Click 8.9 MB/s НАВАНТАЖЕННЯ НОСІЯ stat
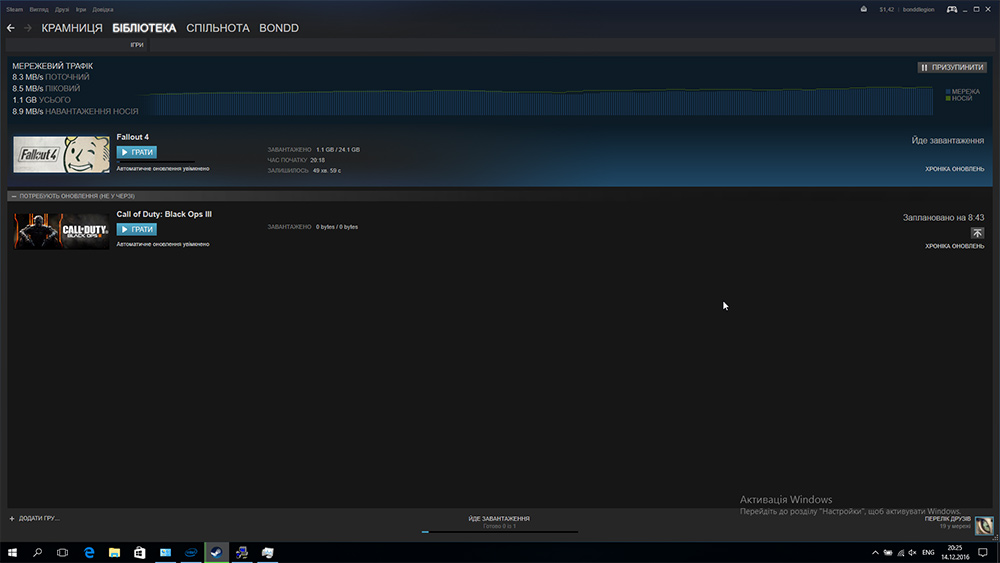This screenshot has height=563, width=1000. (75, 112)
